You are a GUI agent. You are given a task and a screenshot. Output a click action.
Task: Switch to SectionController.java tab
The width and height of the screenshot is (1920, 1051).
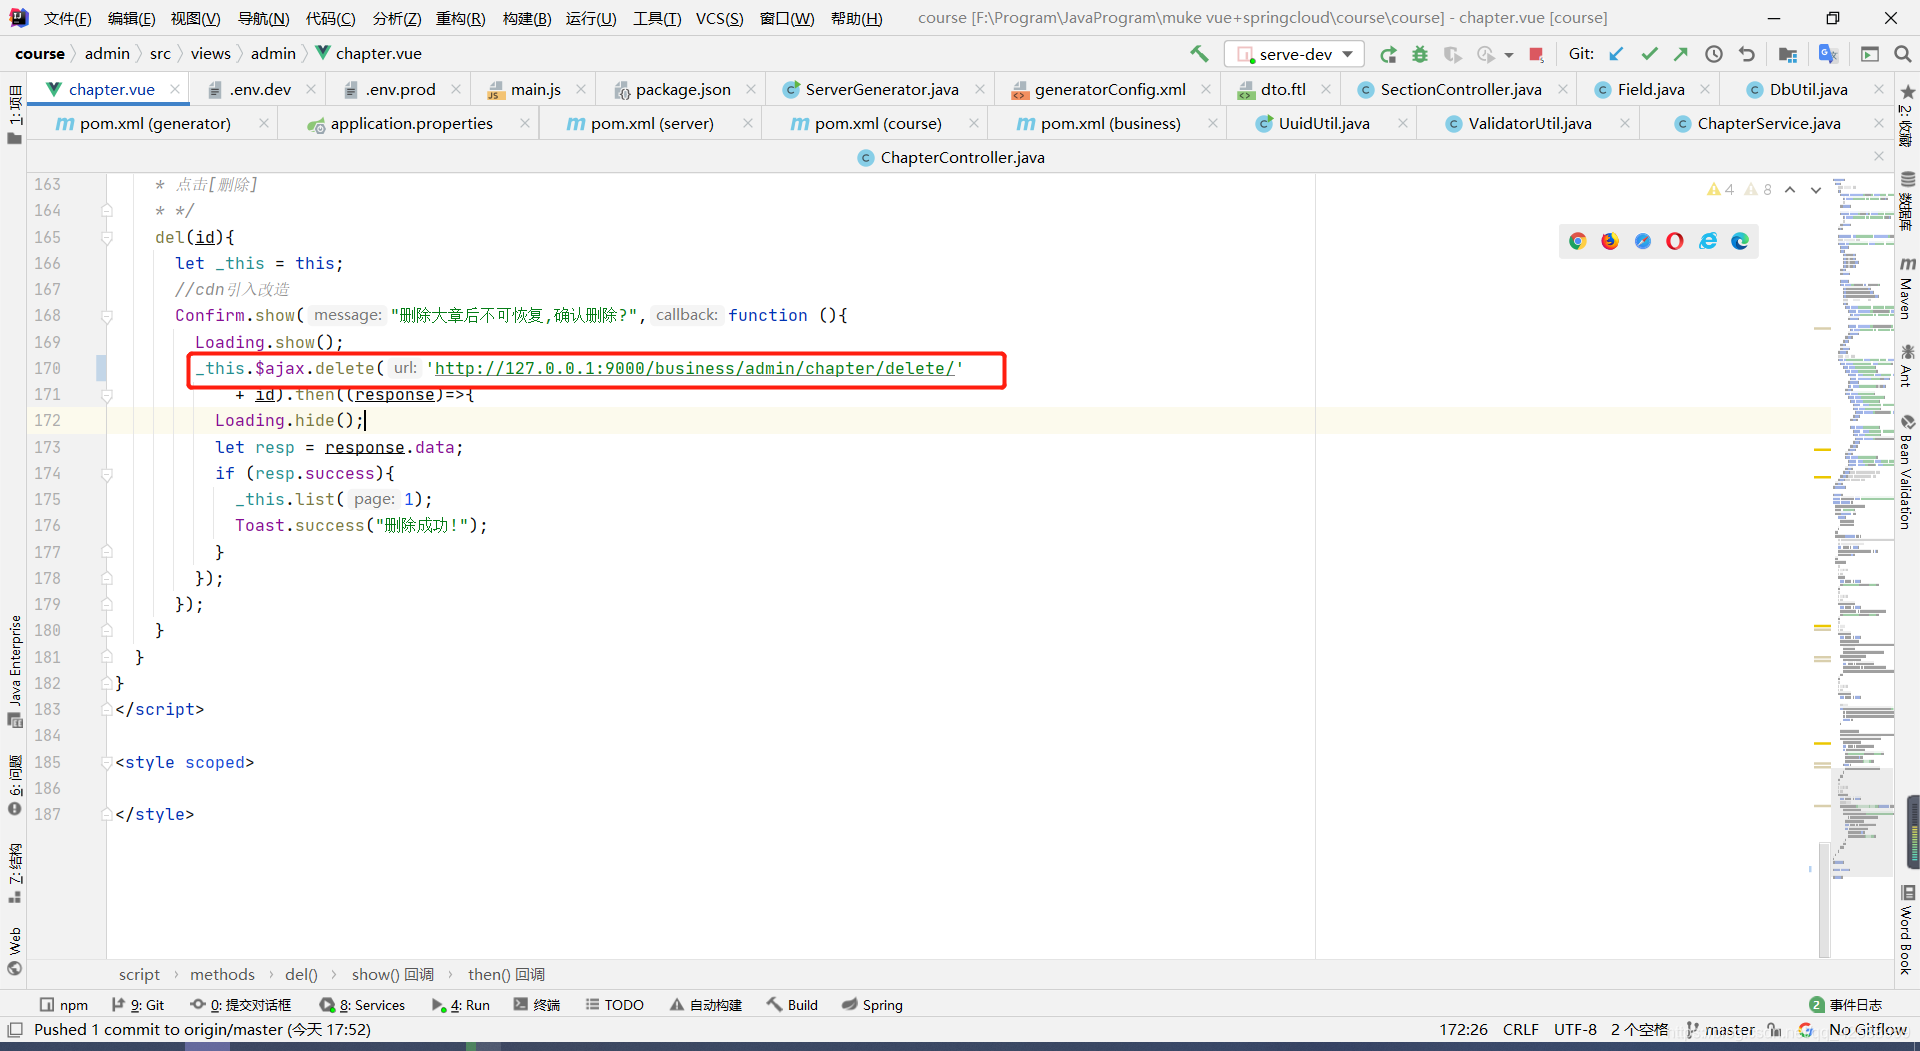coord(1460,89)
